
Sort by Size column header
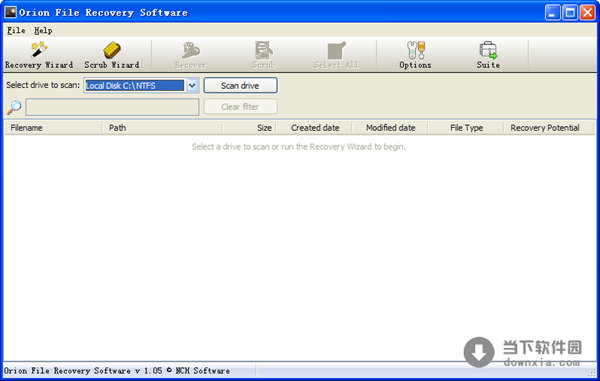pos(249,128)
